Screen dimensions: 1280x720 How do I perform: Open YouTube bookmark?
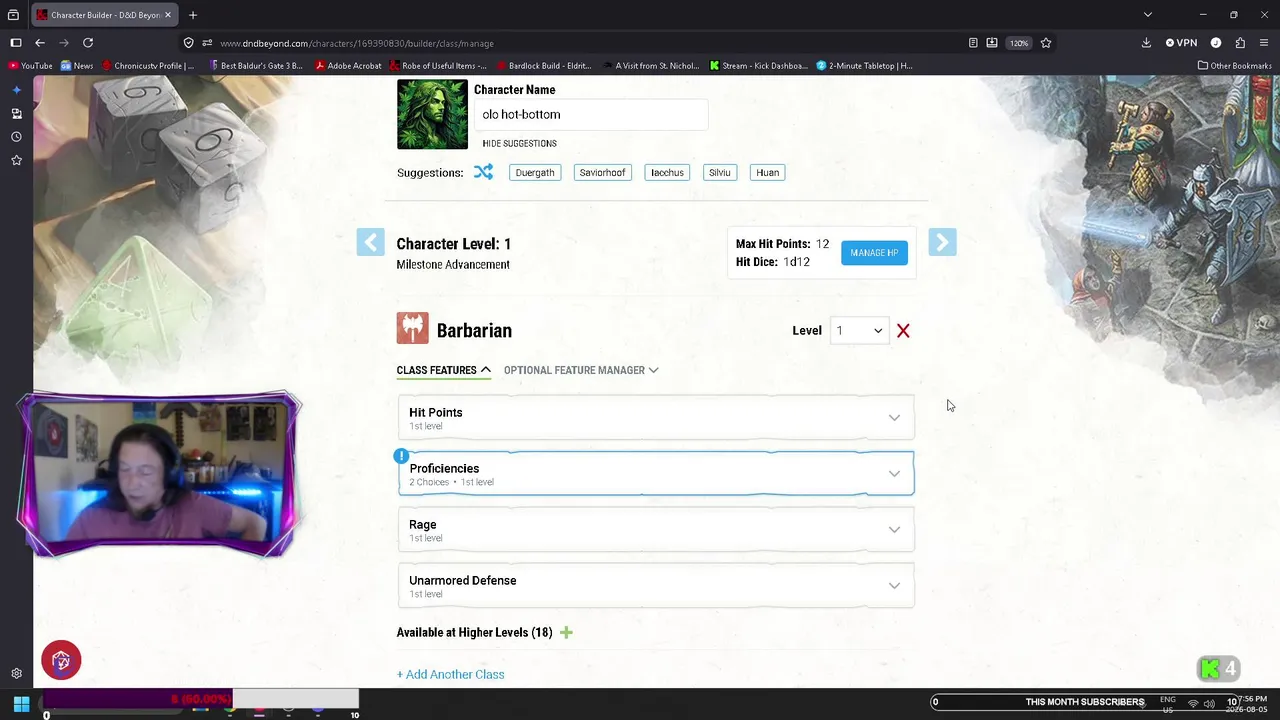[x=30, y=66]
